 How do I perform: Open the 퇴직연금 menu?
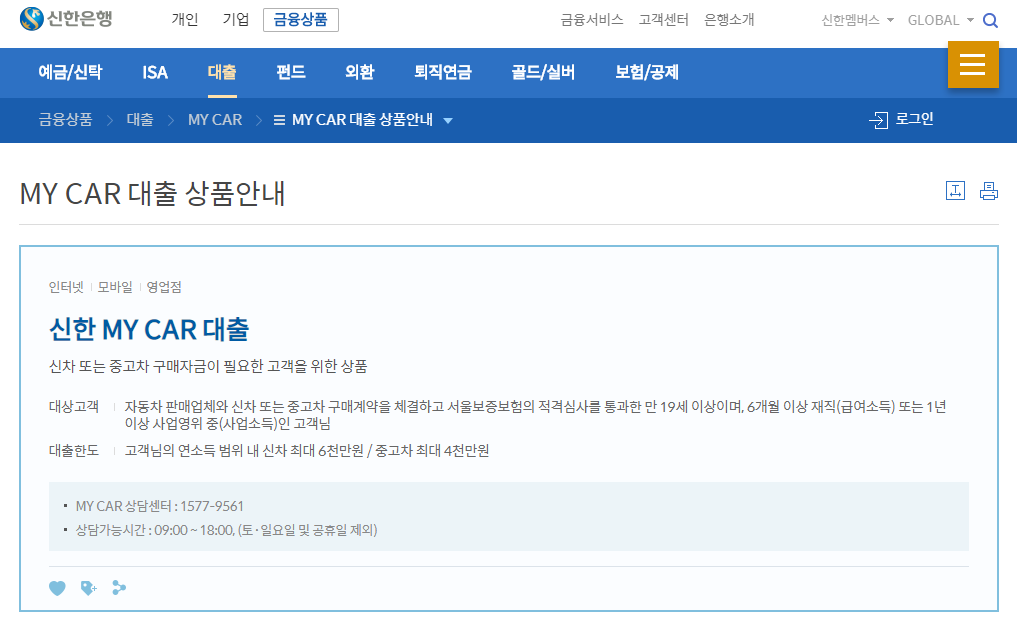tap(443, 72)
